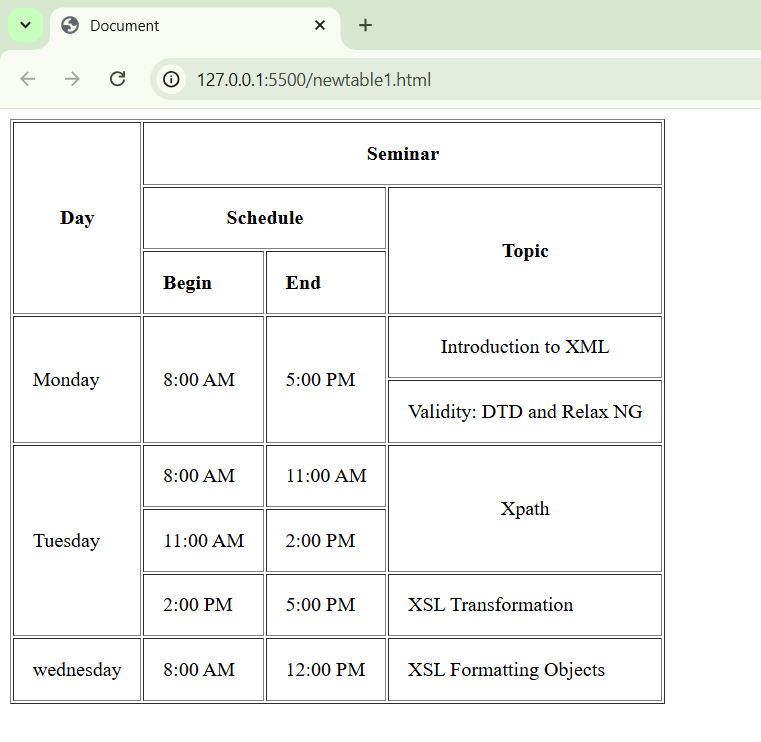Click the Schedule header cell

265,218
